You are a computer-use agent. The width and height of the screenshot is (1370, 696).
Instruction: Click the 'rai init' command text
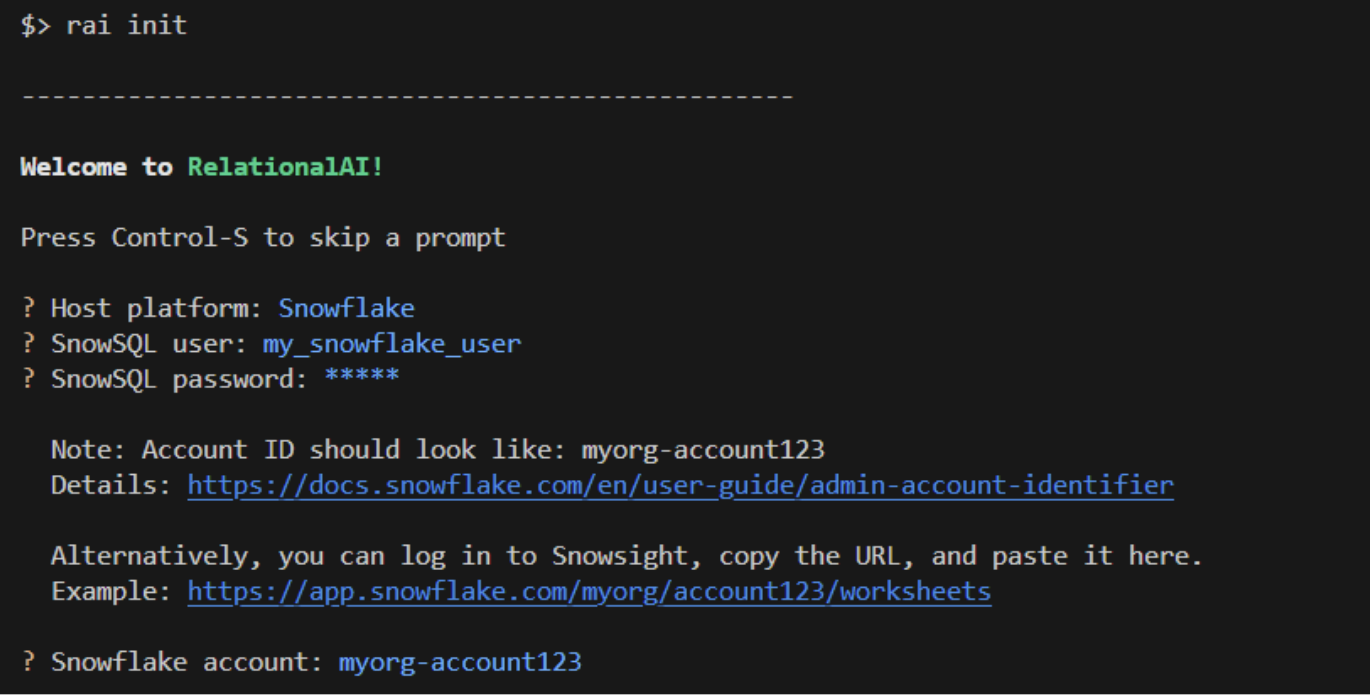[127, 26]
